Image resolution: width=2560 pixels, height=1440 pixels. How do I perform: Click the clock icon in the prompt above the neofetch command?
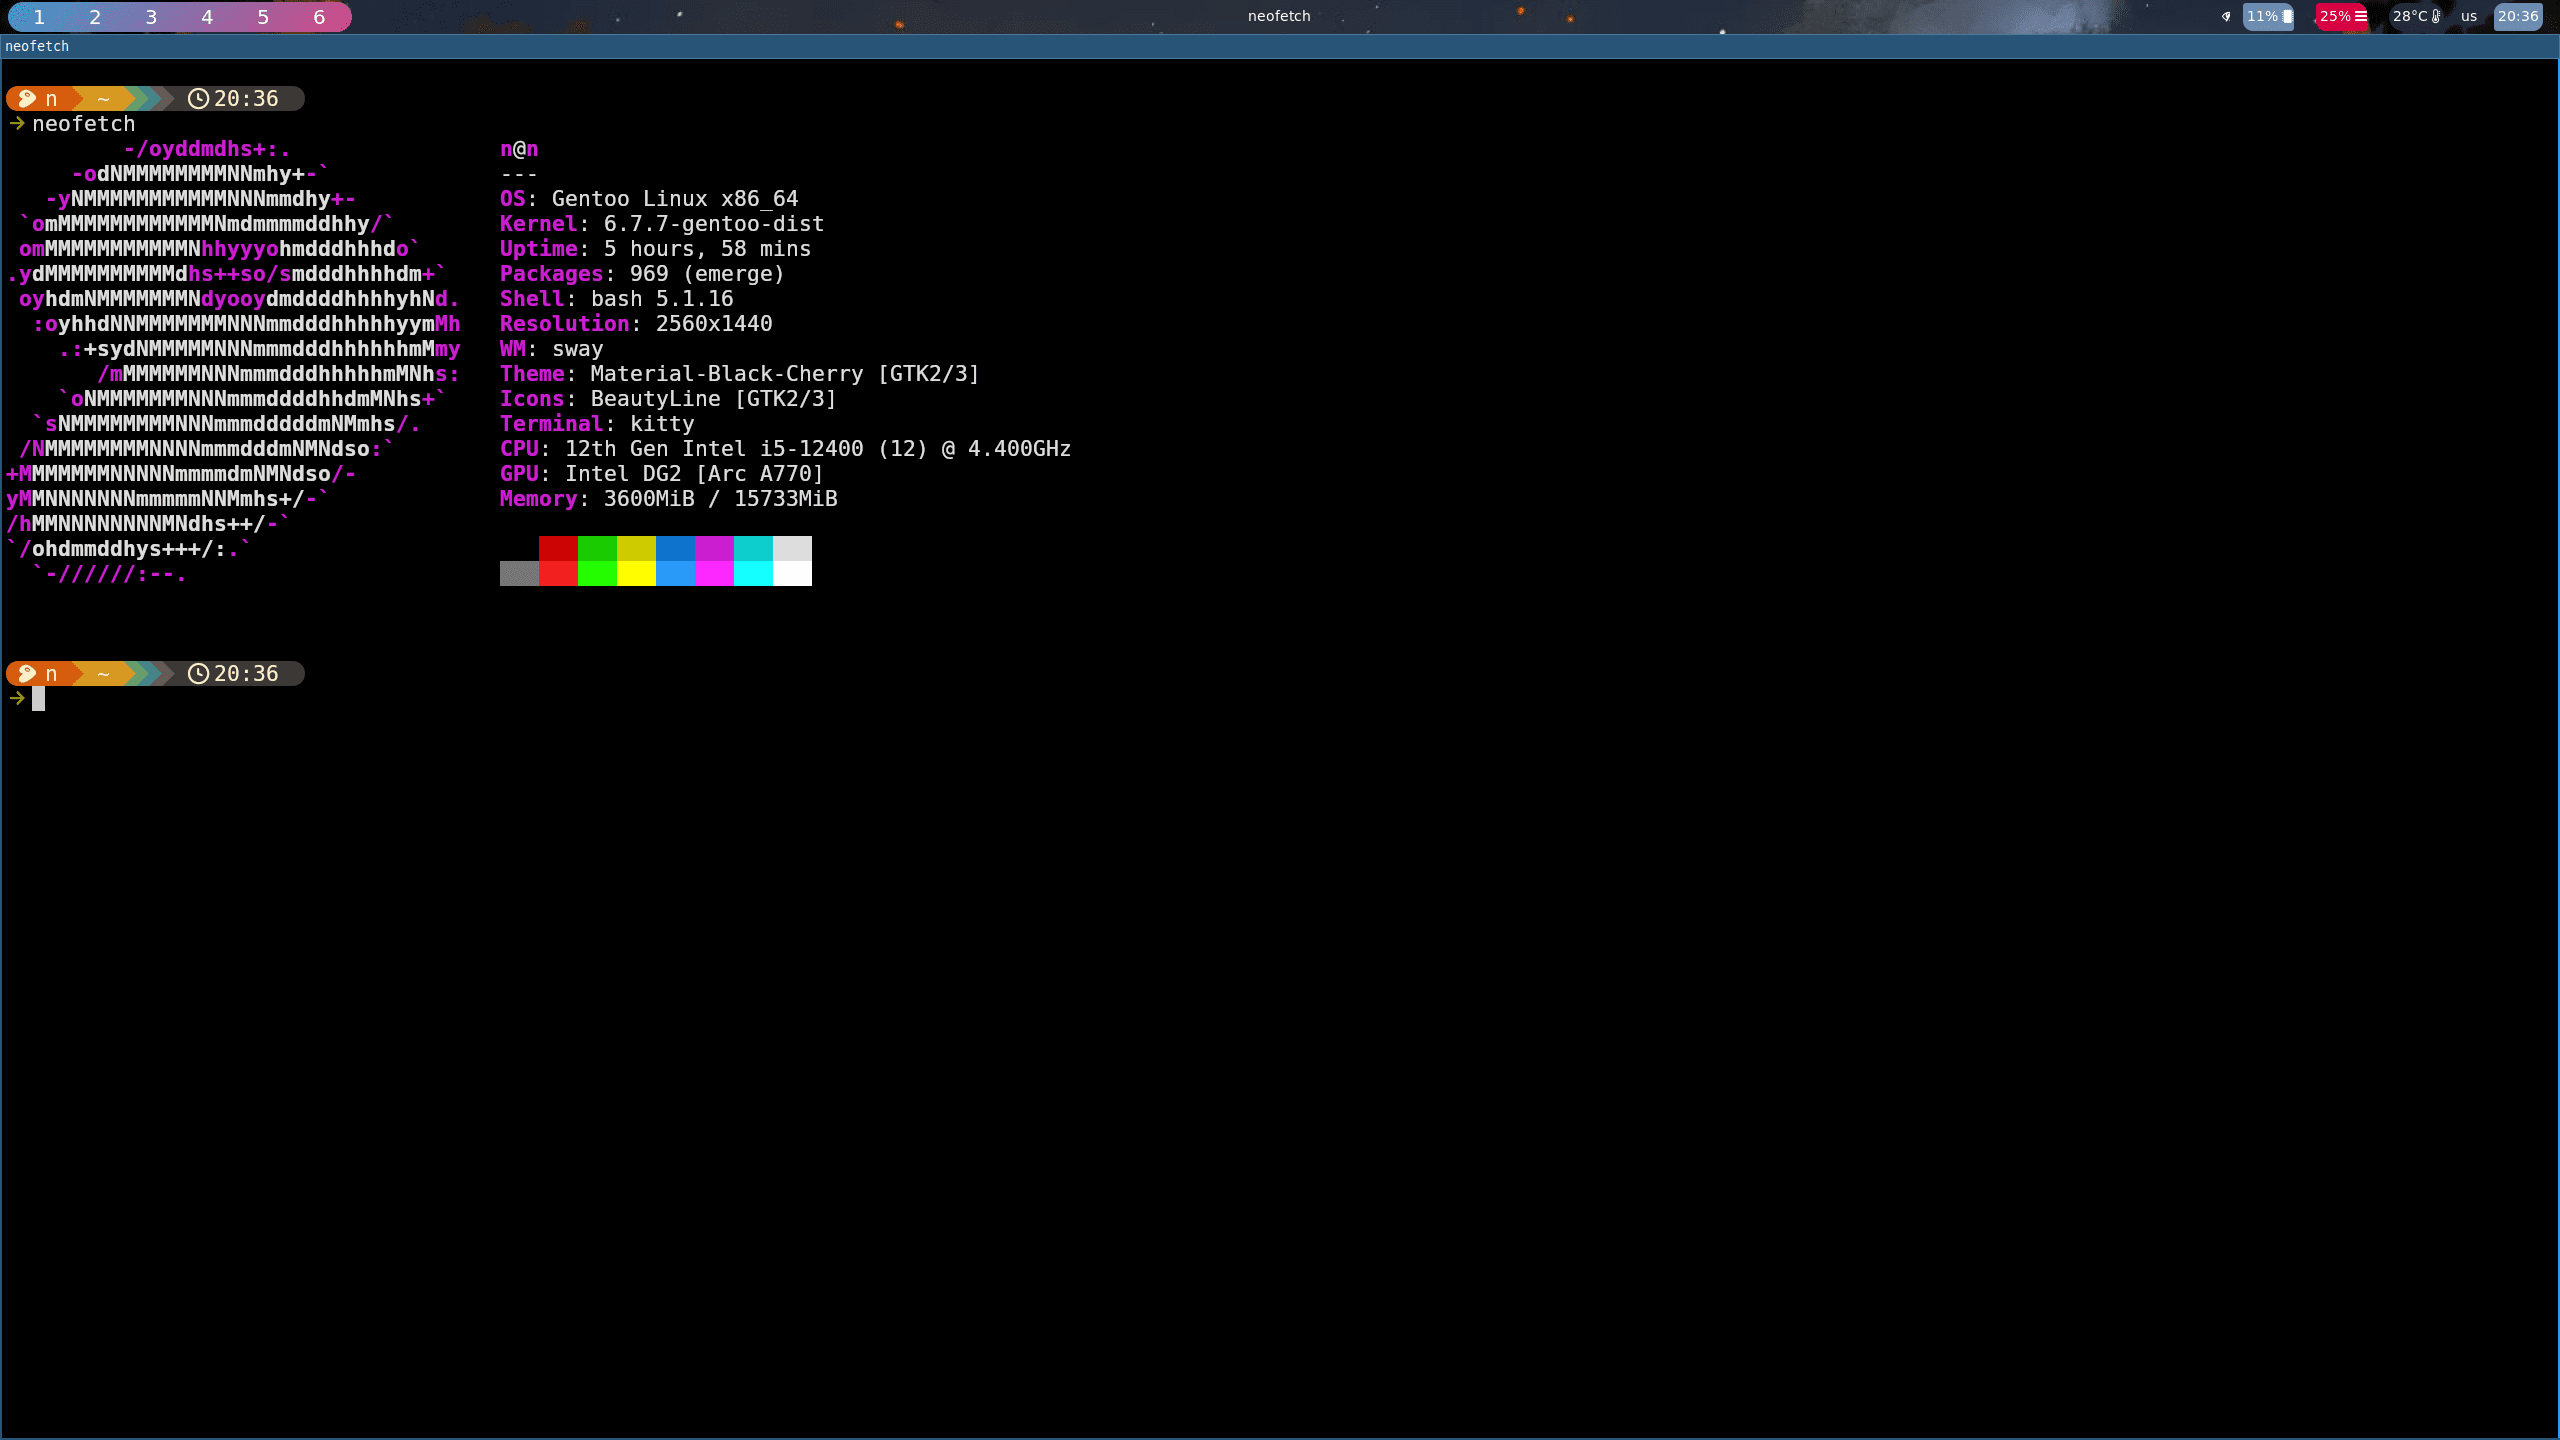[198, 98]
